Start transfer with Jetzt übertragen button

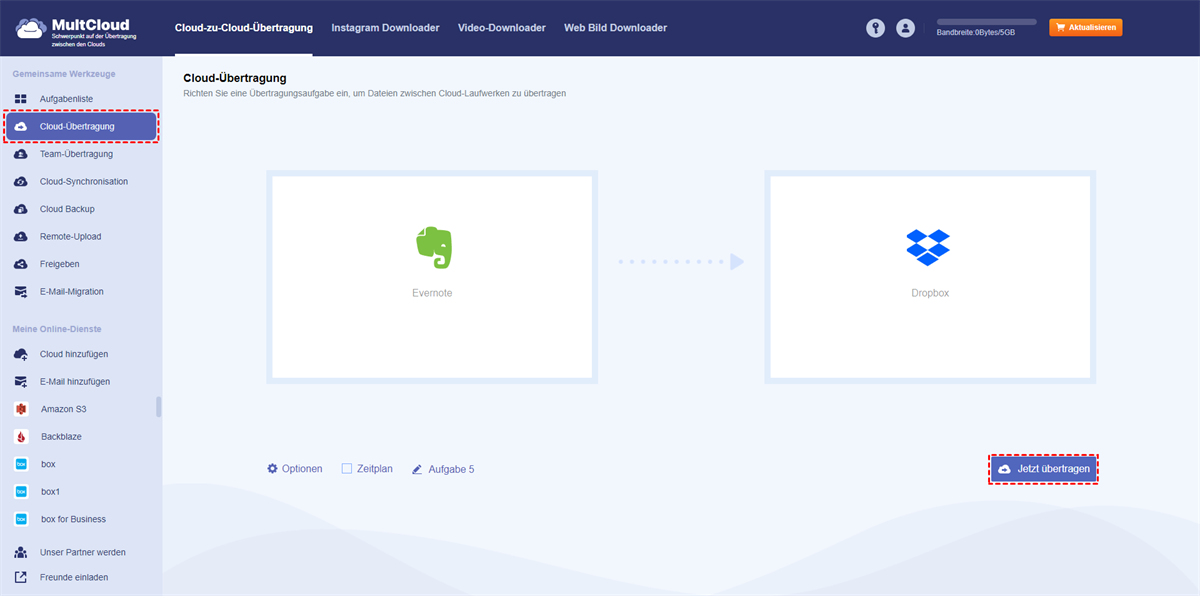pos(1043,468)
